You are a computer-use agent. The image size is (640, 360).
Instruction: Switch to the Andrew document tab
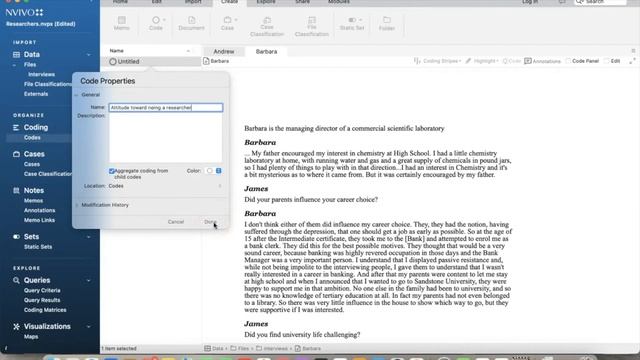224,51
